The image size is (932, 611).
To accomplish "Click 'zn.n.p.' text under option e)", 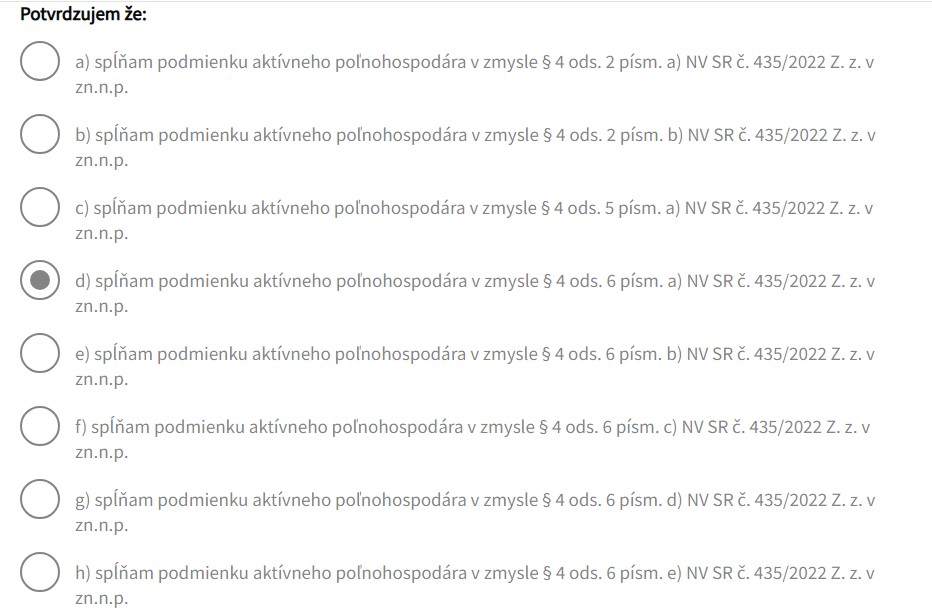I will tap(102, 380).
